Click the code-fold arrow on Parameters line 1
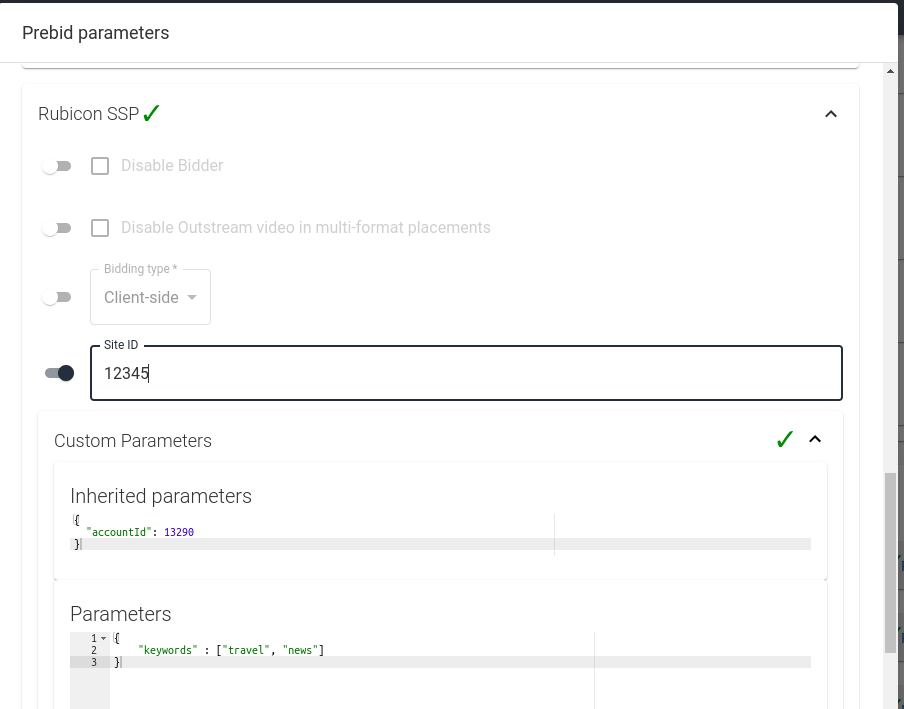The height and width of the screenshot is (709, 904). click(104, 637)
